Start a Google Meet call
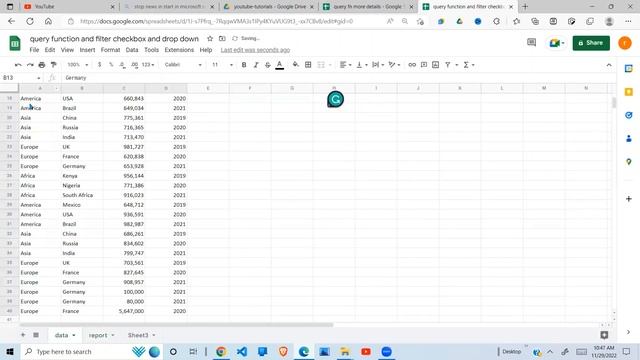 coord(557,43)
